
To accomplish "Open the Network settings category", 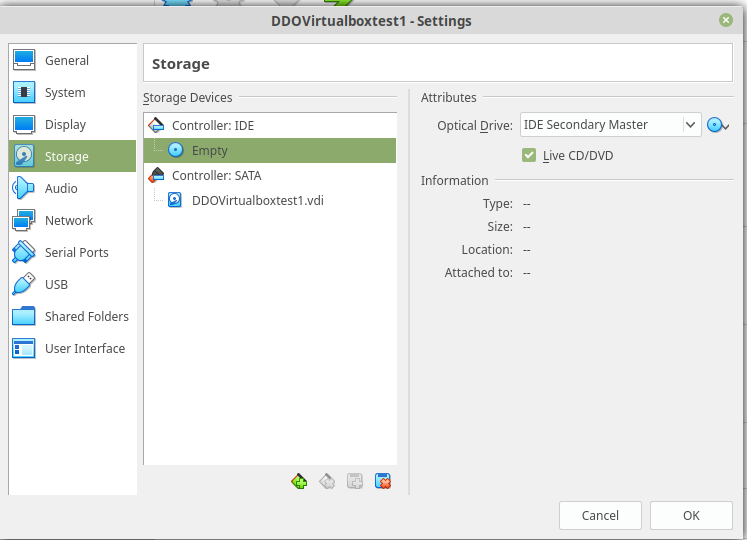I will [72, 220].
